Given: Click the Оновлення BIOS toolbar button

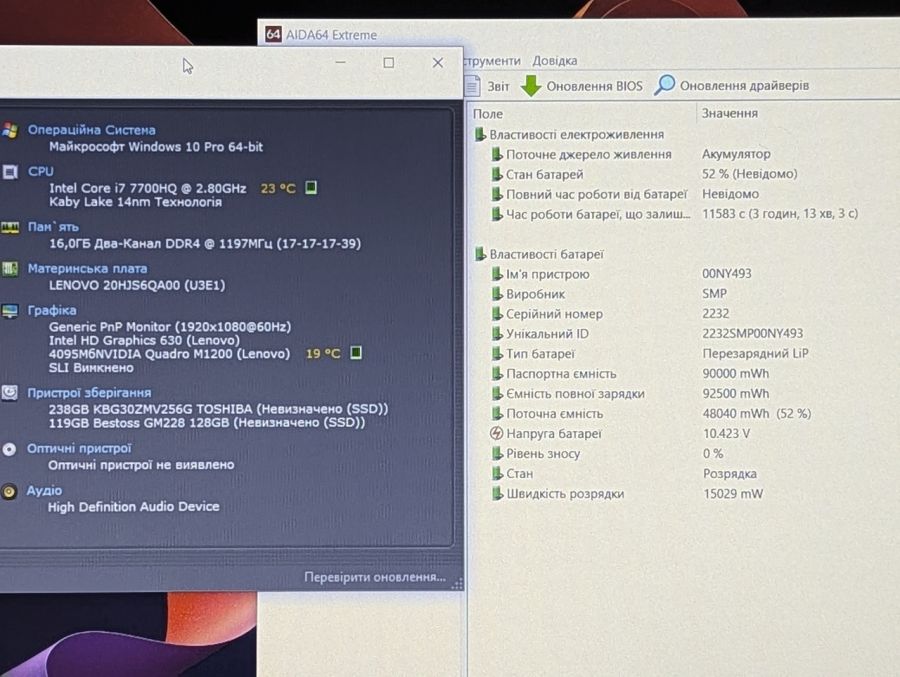Looking at the screenshot, I should click(582, 86).
